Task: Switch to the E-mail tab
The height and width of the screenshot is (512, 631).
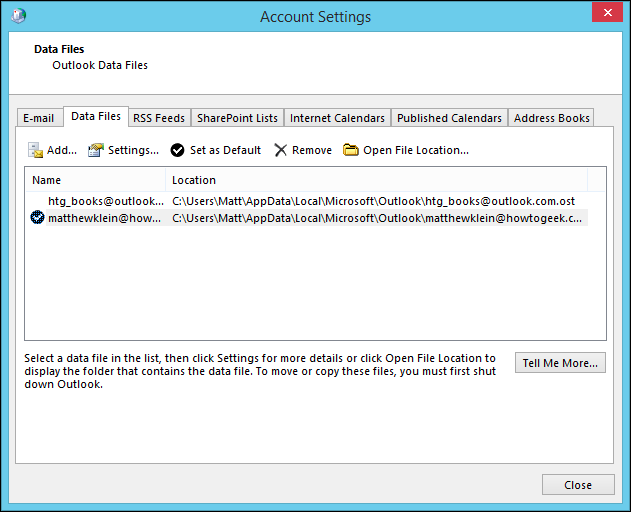Action: click(39, 118)
